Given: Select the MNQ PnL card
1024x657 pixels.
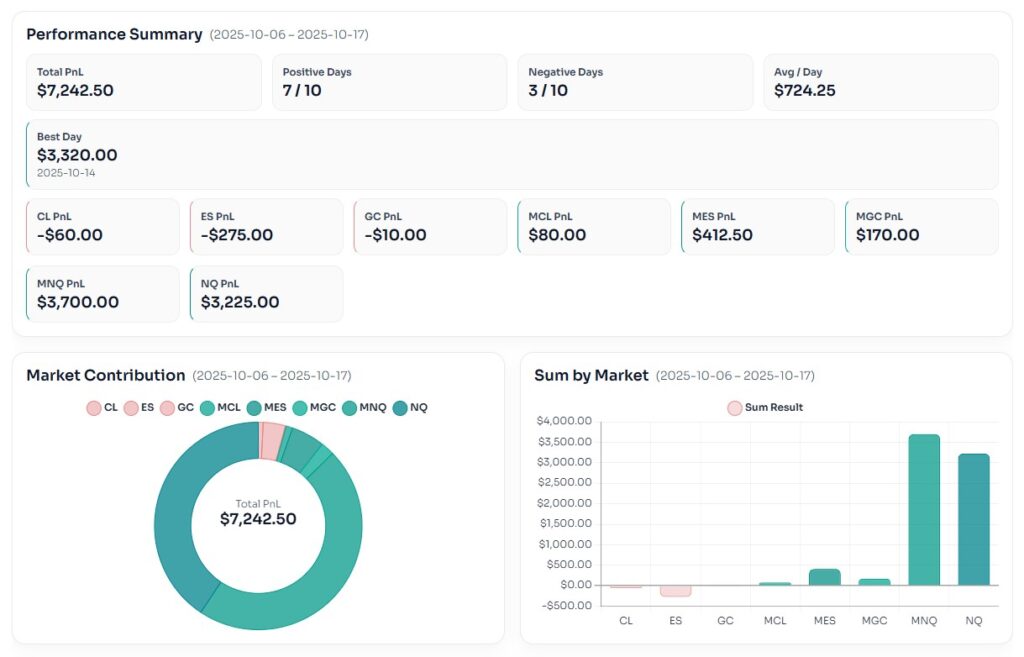Looking at the screenshot, I should coord(103,293).
